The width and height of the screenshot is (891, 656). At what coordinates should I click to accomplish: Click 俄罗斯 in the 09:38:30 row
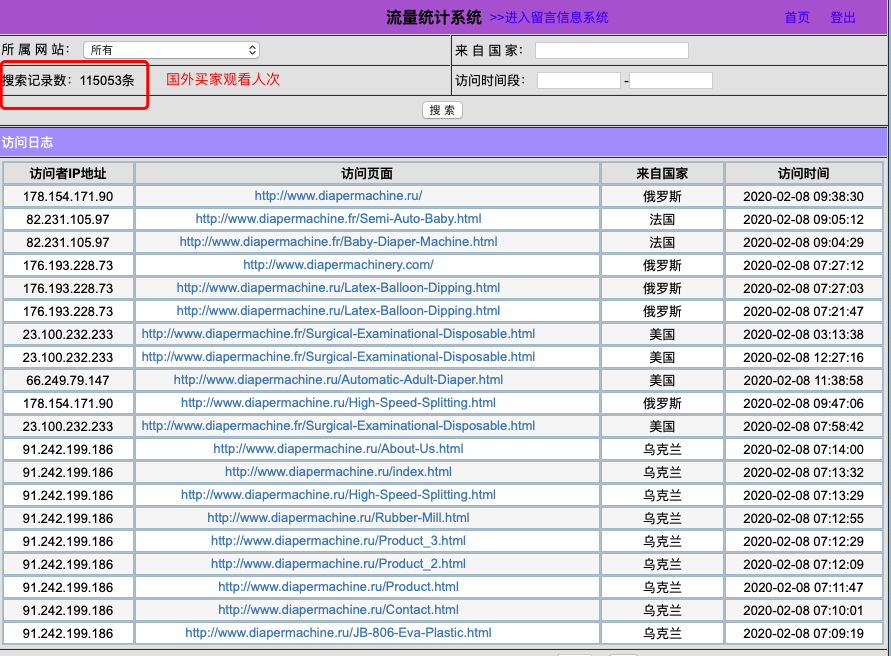click(662, 197)
